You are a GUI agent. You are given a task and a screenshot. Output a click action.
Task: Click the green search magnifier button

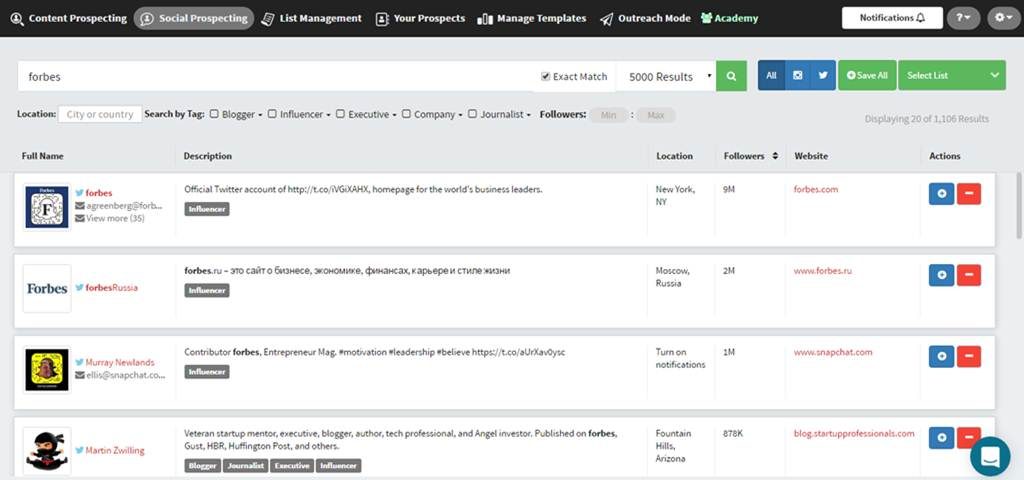tap(731, 76)
